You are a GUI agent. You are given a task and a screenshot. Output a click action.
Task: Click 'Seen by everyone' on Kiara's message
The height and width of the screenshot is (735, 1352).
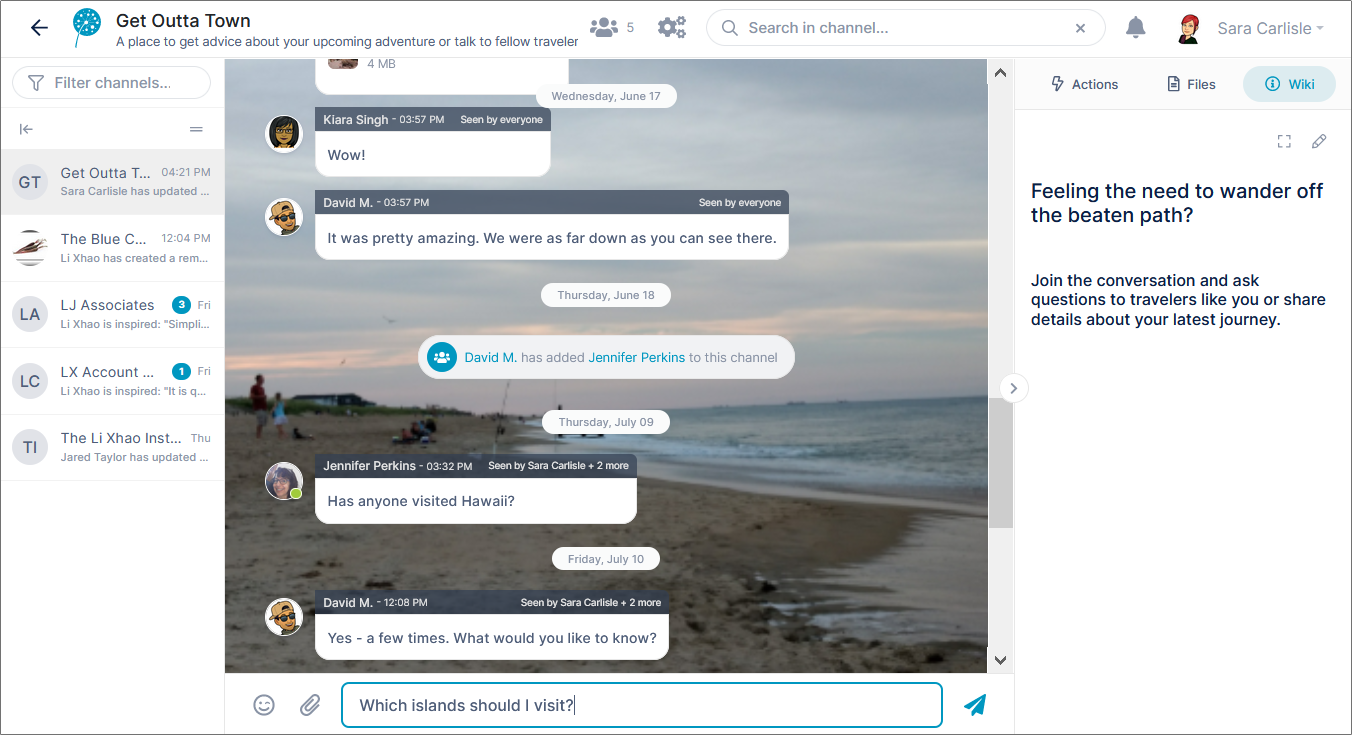point(501,120)
